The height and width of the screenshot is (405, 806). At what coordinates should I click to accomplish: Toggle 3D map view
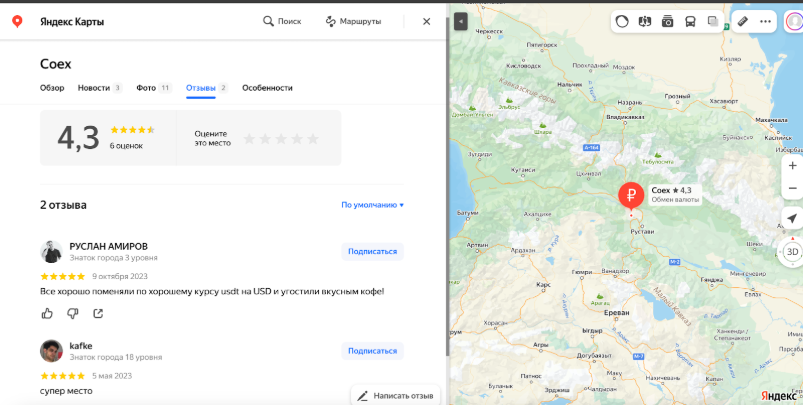pos(792,252)
